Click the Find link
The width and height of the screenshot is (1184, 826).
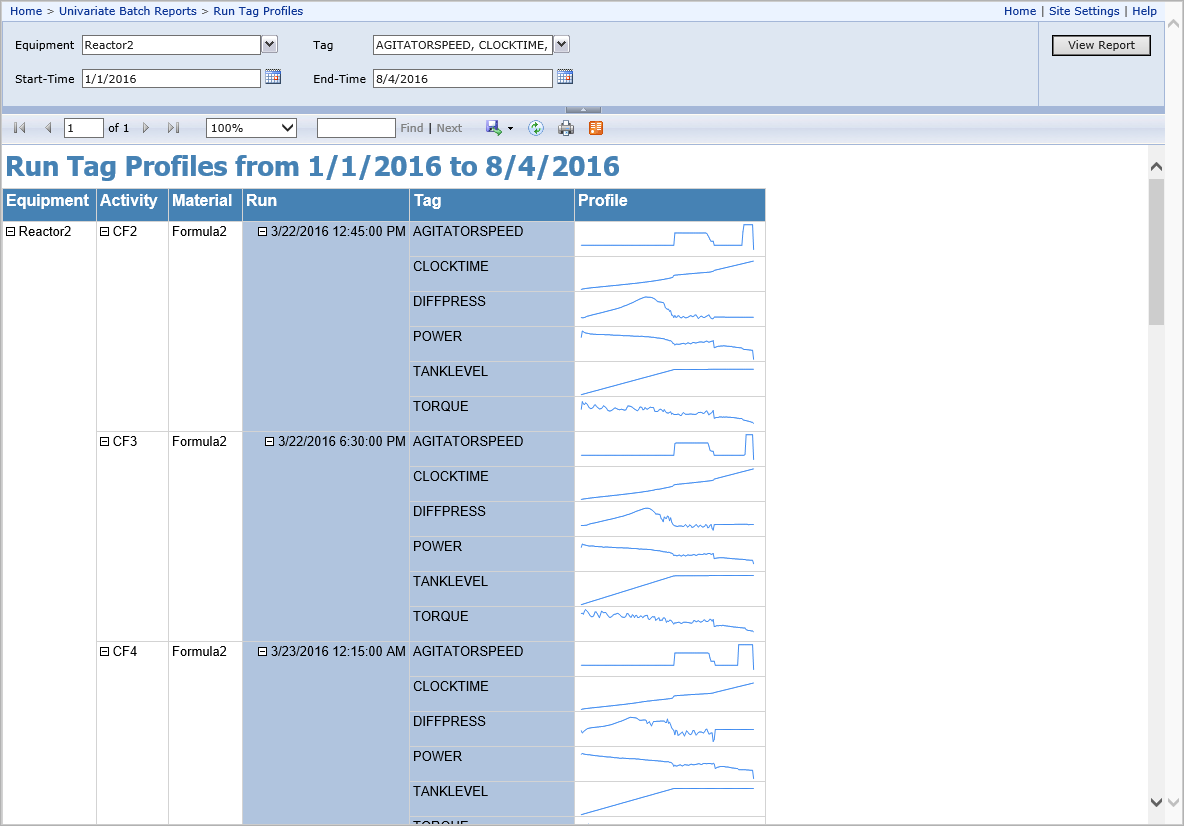(x=412, y=128)
